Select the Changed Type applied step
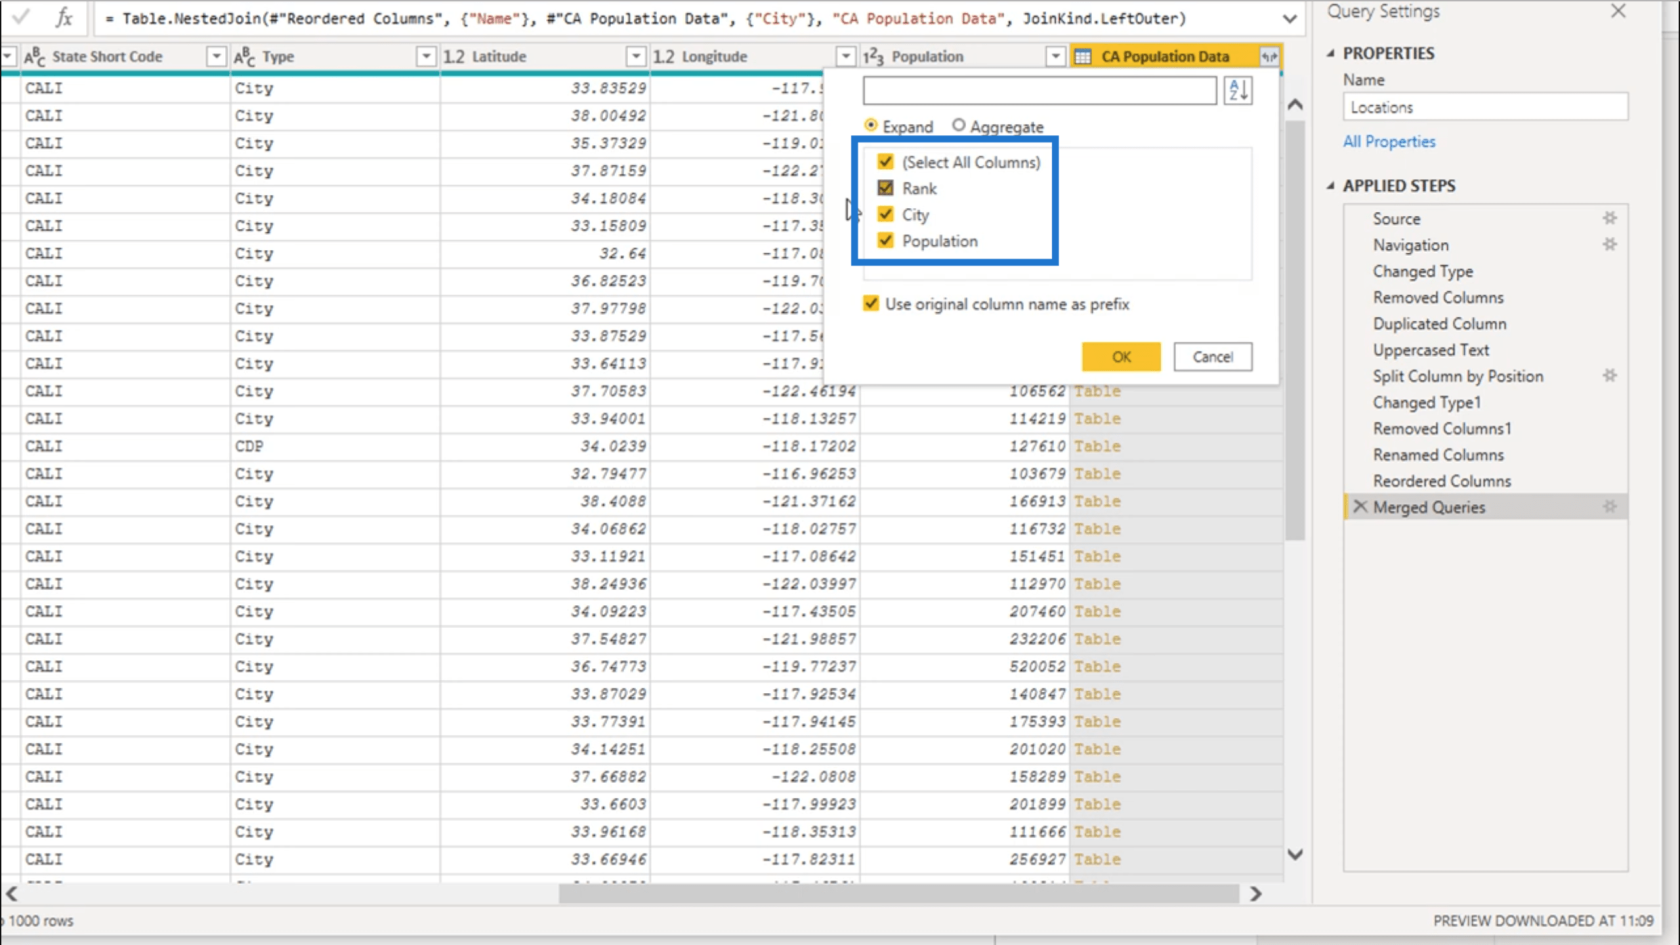Viewport: 1680px width, 945px height. pyautogui.click(x=1422, y=271)
